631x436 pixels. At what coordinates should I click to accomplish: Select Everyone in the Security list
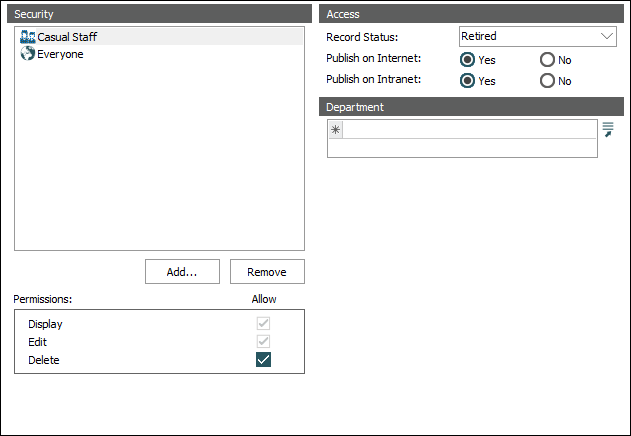point(60,54)
